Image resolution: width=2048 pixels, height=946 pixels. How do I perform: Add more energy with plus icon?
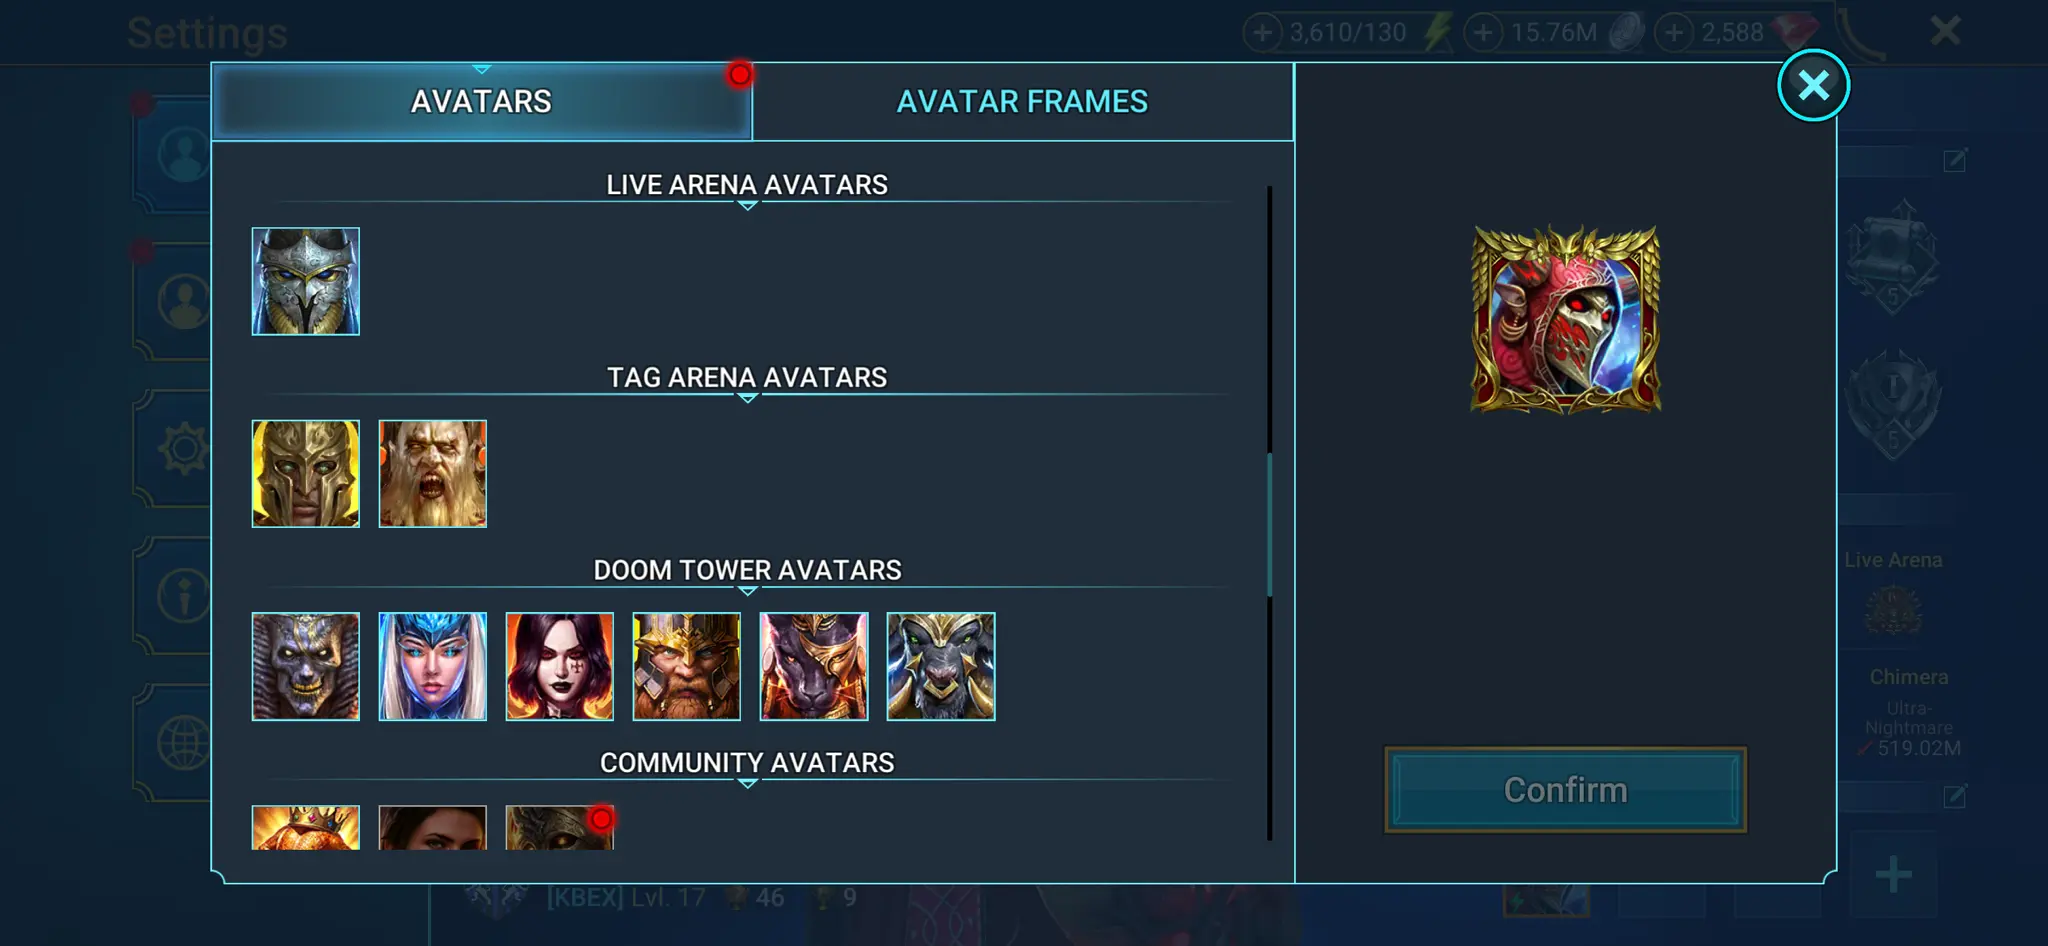click(1262, 32)
